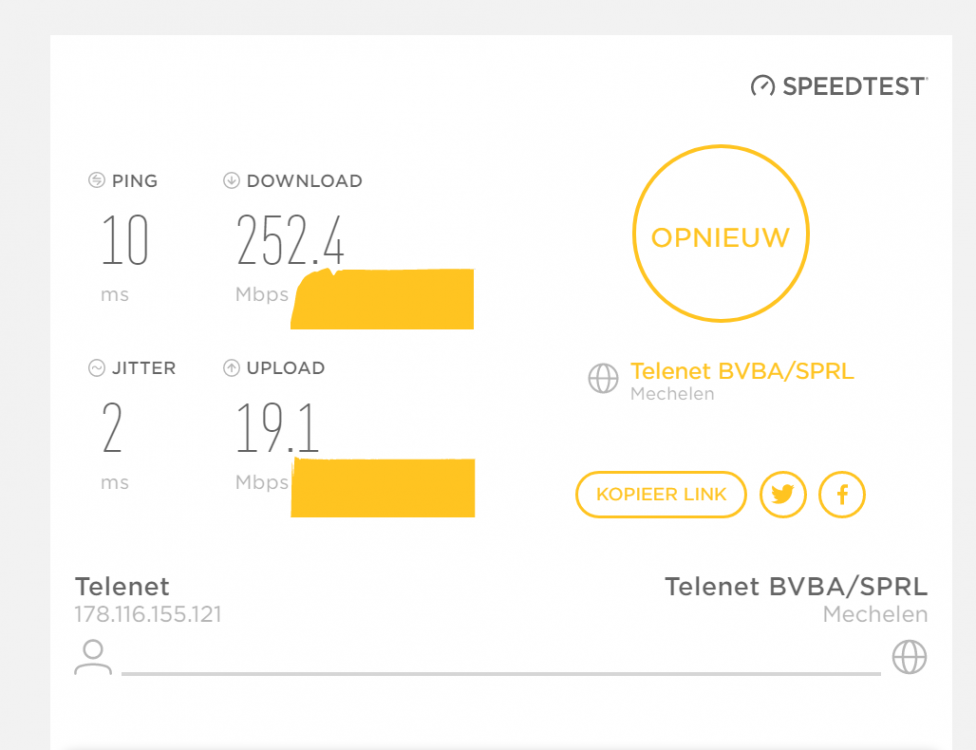The height and width of the screenshot is (750, 976).
Task: Click the SPEEDTEST logo text
Action: (x=854, y=87)
